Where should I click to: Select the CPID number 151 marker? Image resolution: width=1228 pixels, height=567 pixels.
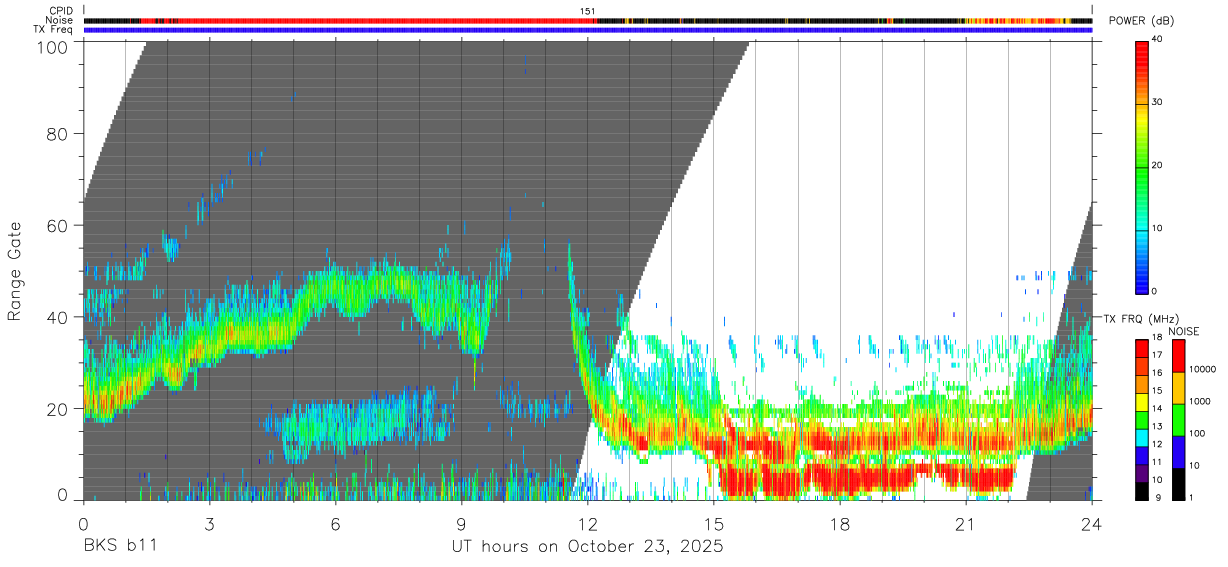[x=588, y=11]
